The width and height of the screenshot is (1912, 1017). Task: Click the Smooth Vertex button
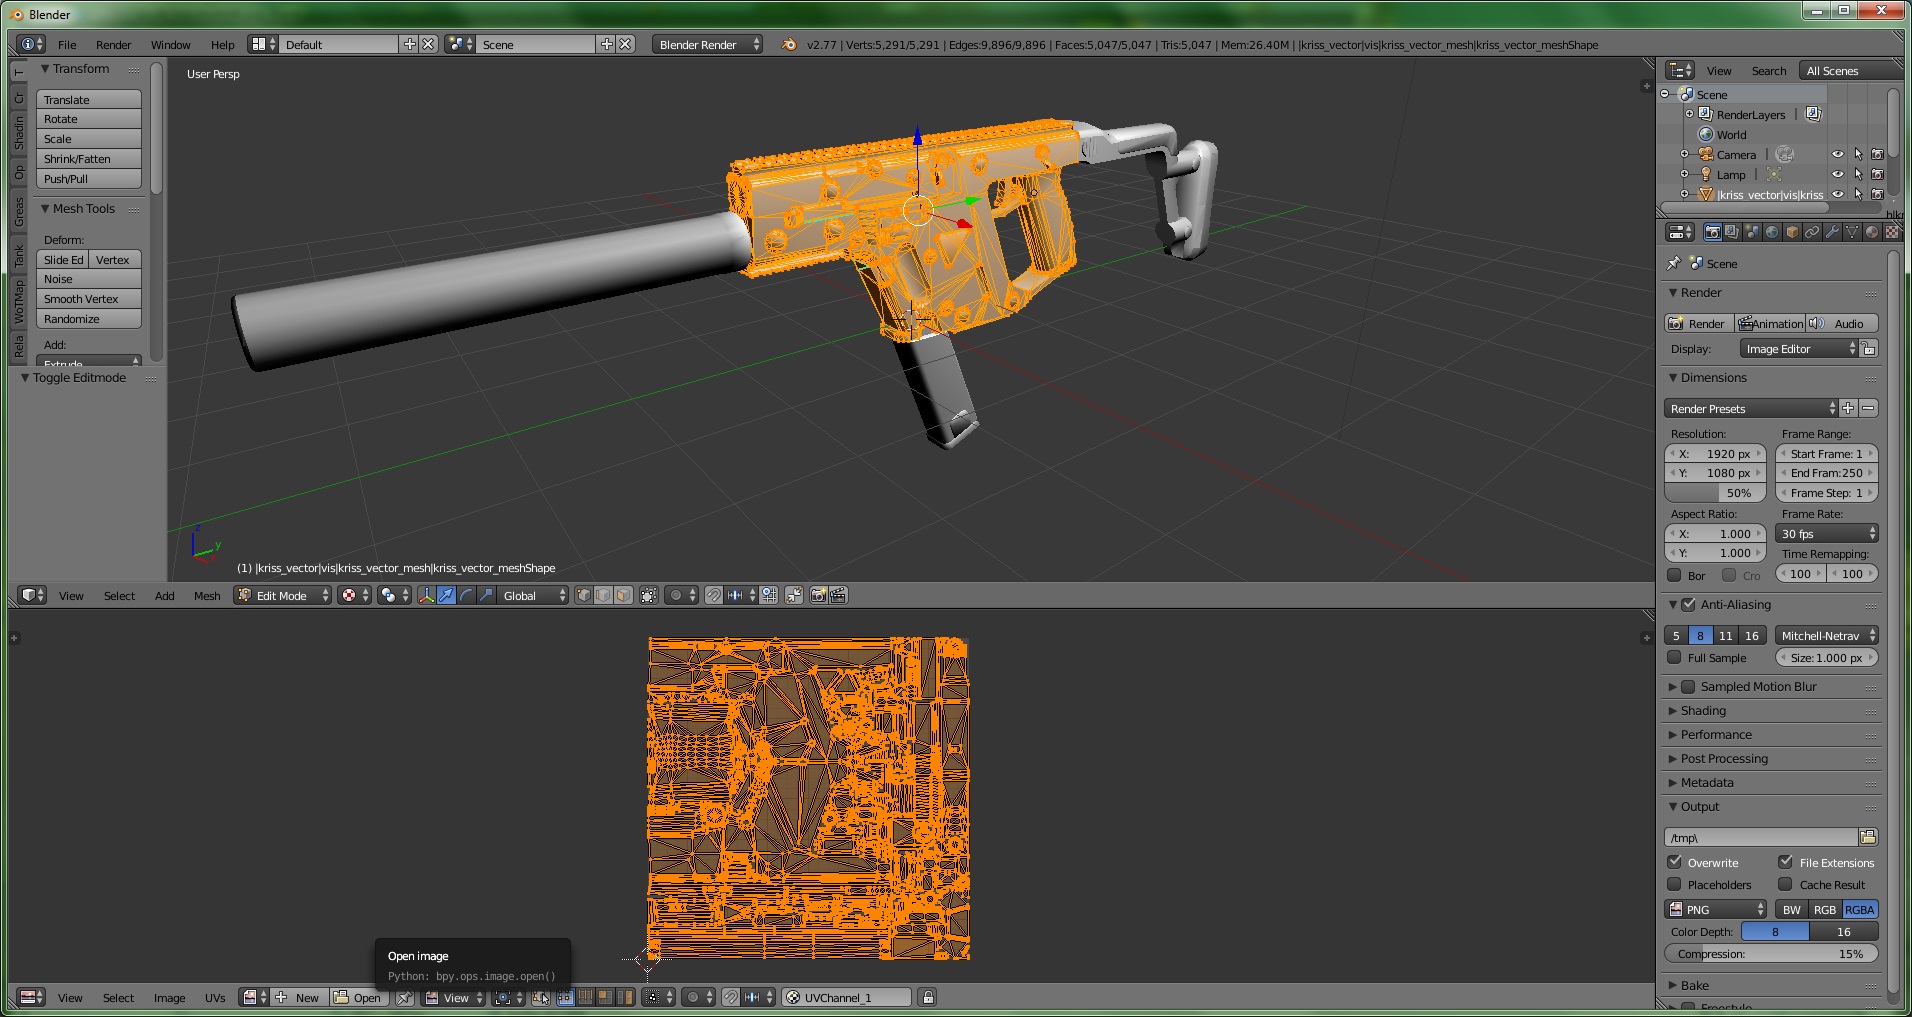(88, 299)
